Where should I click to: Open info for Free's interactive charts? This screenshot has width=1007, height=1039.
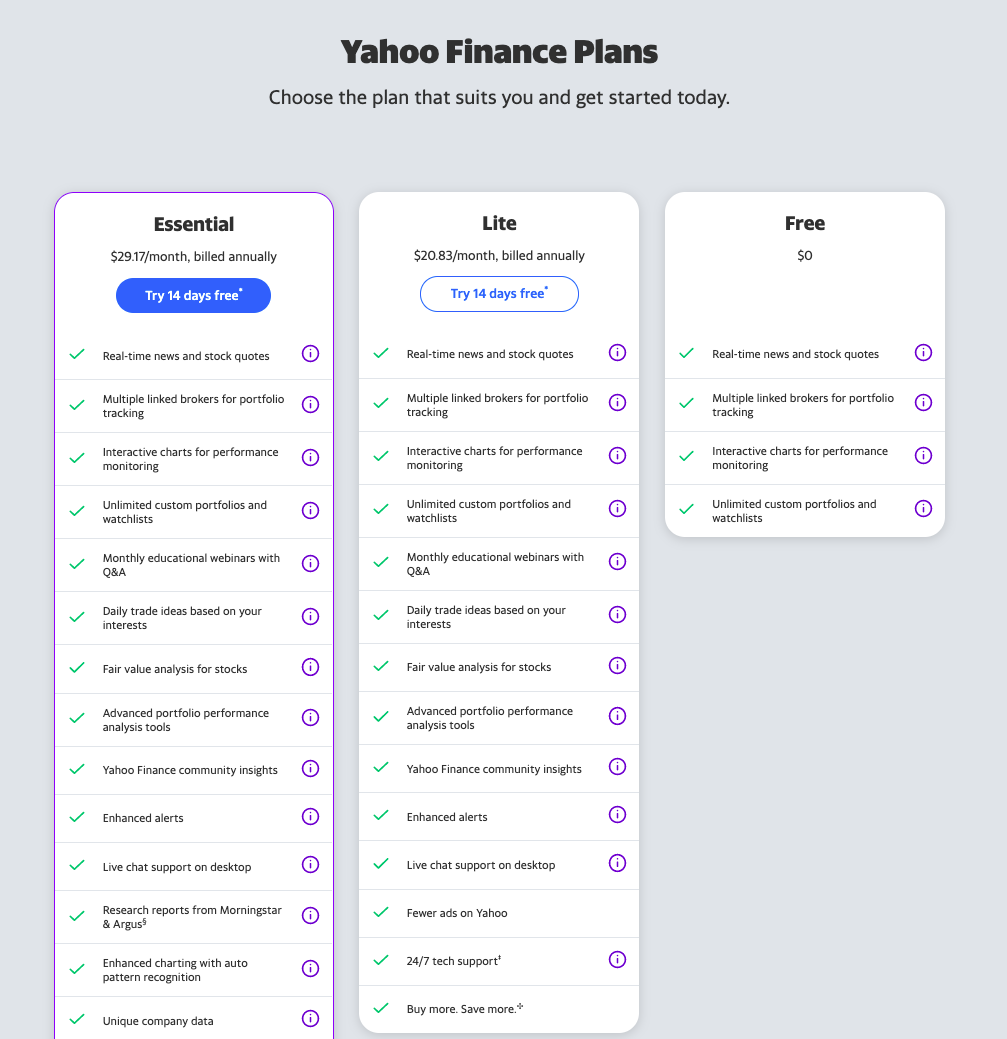[923, 455]
